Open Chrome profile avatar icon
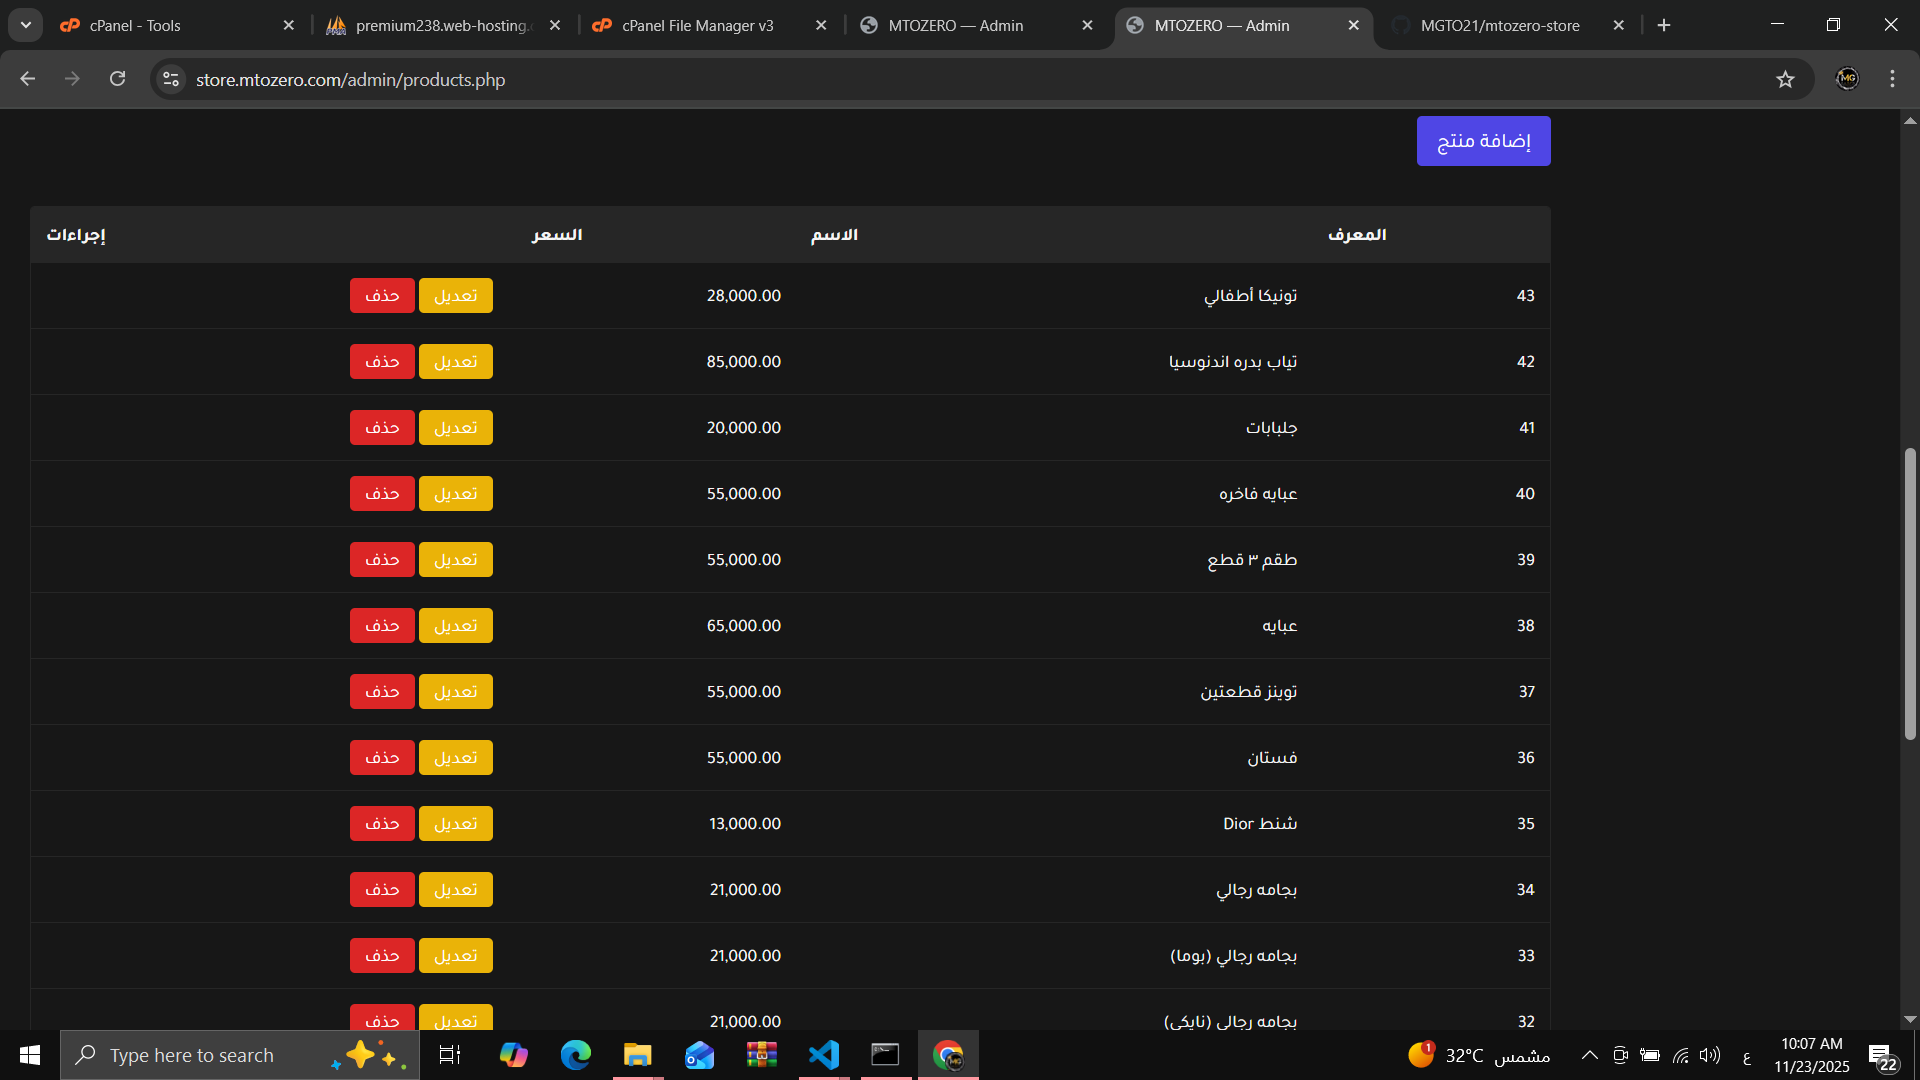This screenshot has height=1080, width=1920. pos(1847,79)
